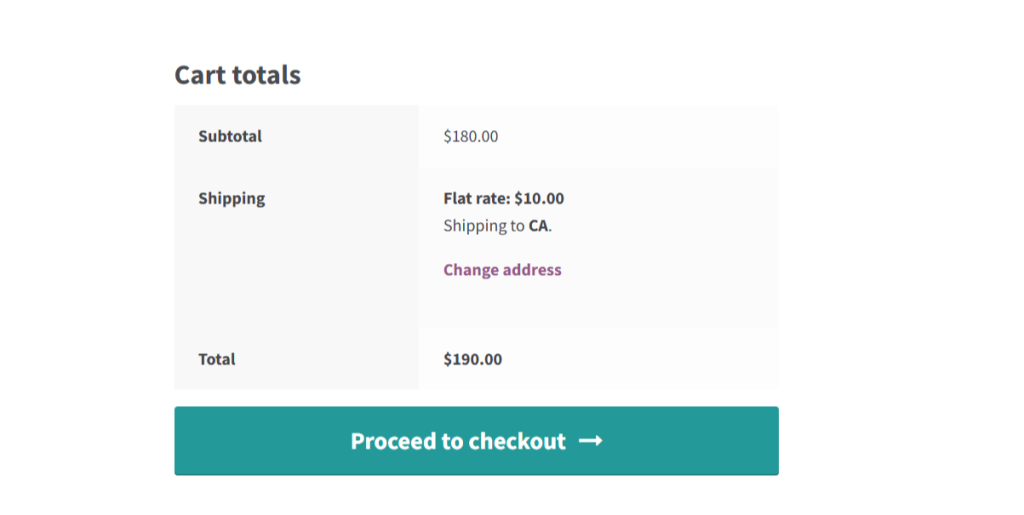Open the Change address link

point(502,270)
